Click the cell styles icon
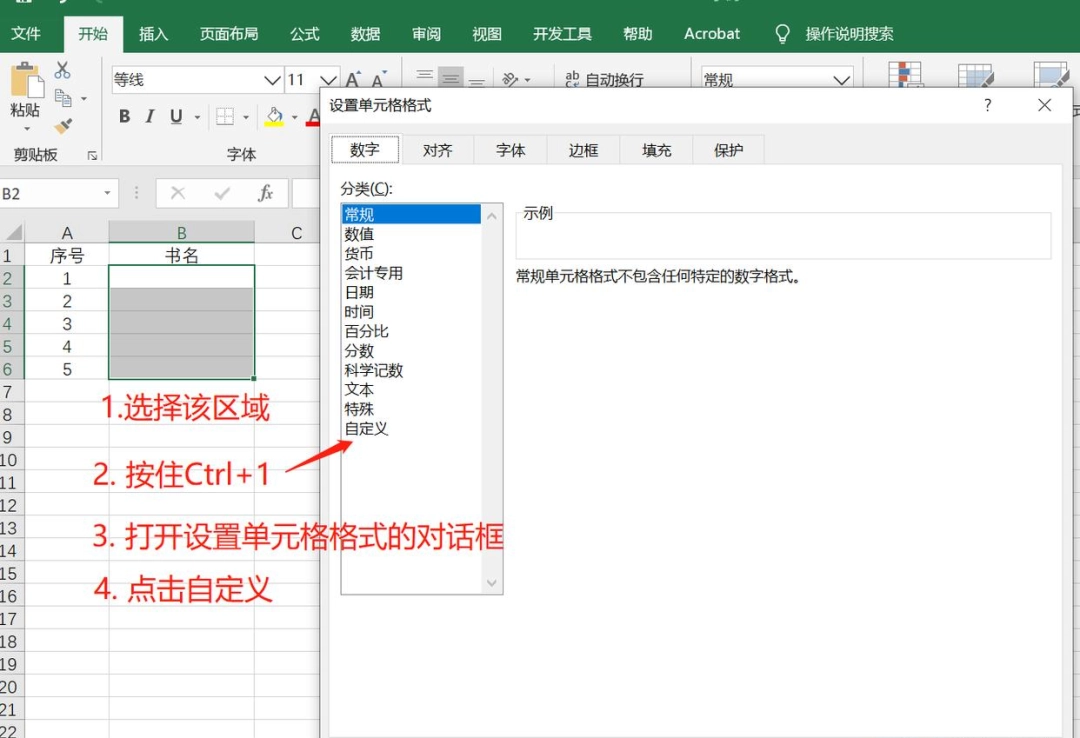Screen dimensions: 1080x738 click(1051, 74)
